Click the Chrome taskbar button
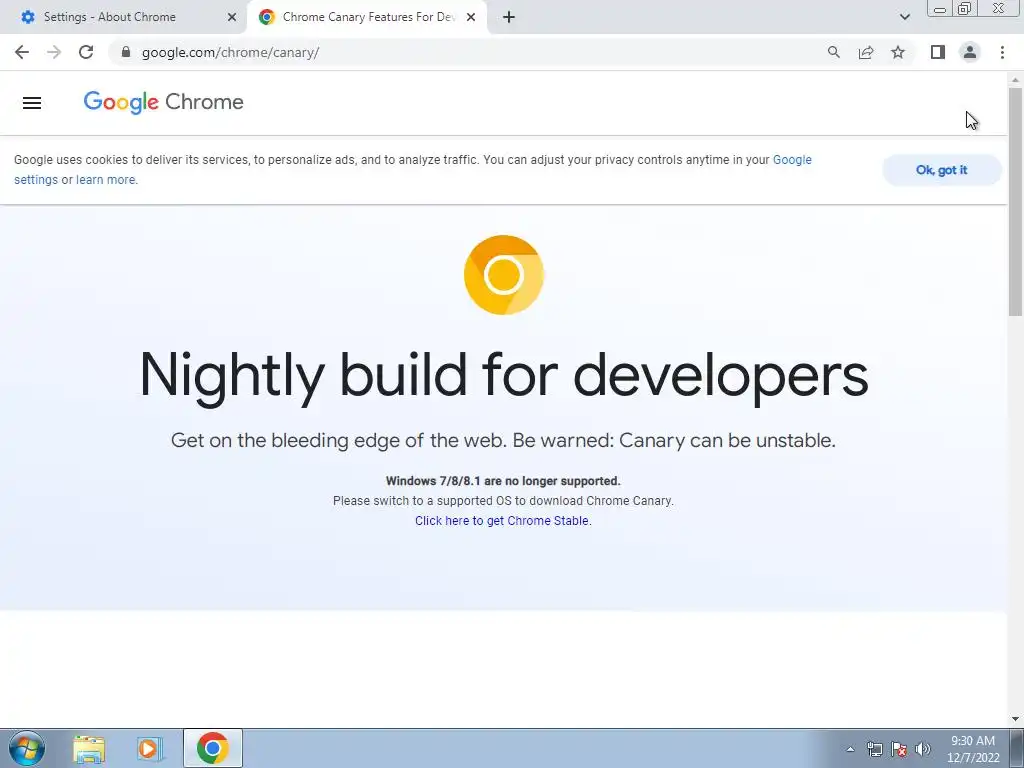This screenshot has height=768, width=1024. (213, 748)
